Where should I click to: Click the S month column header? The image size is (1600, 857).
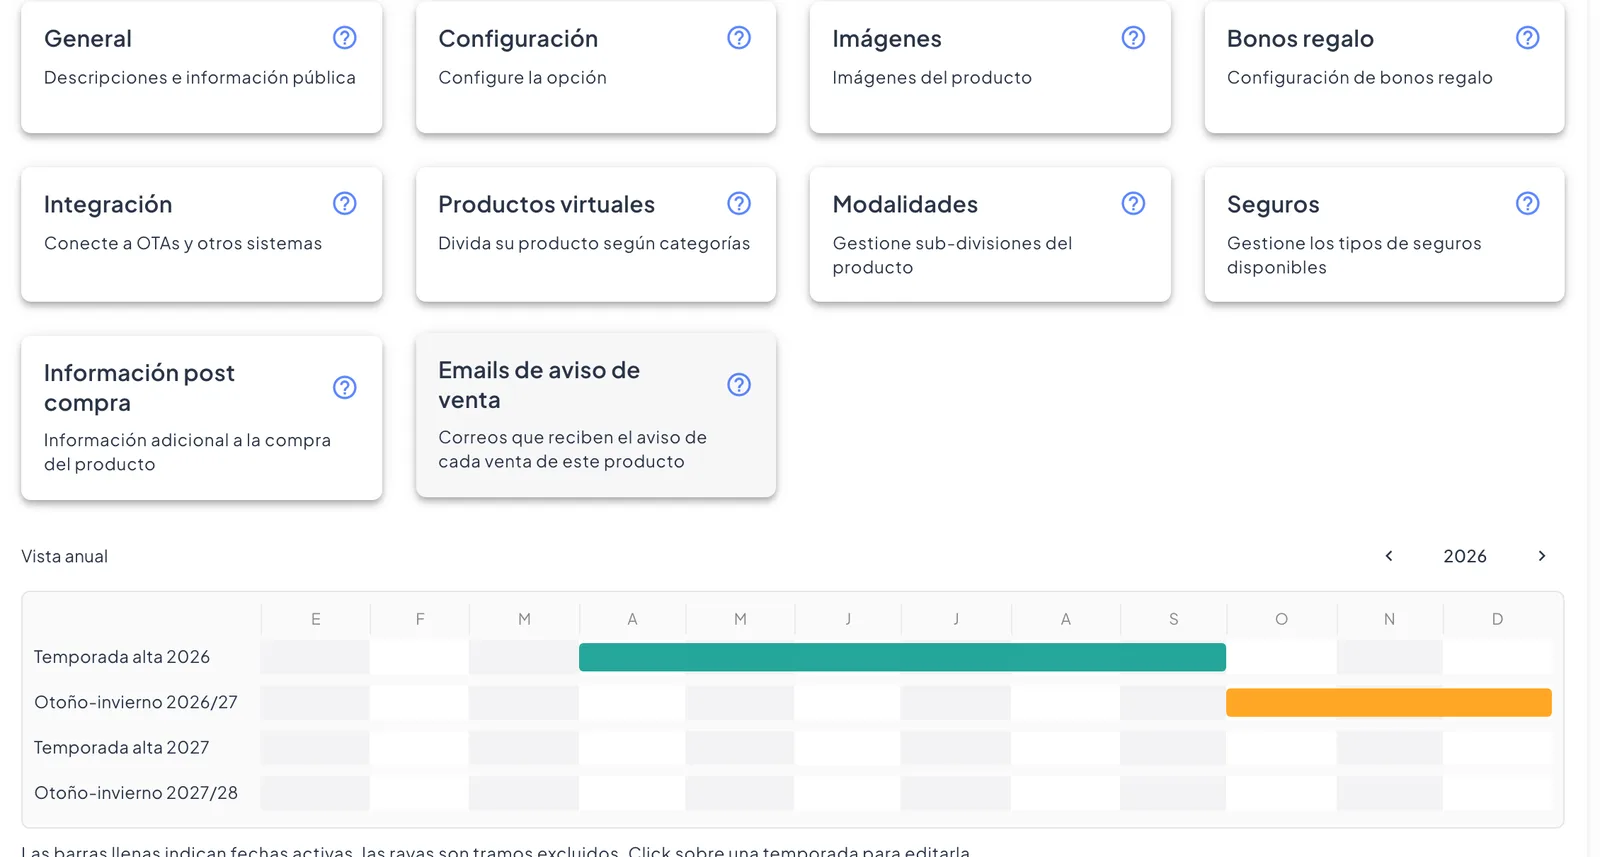[x=1174, y=619]
